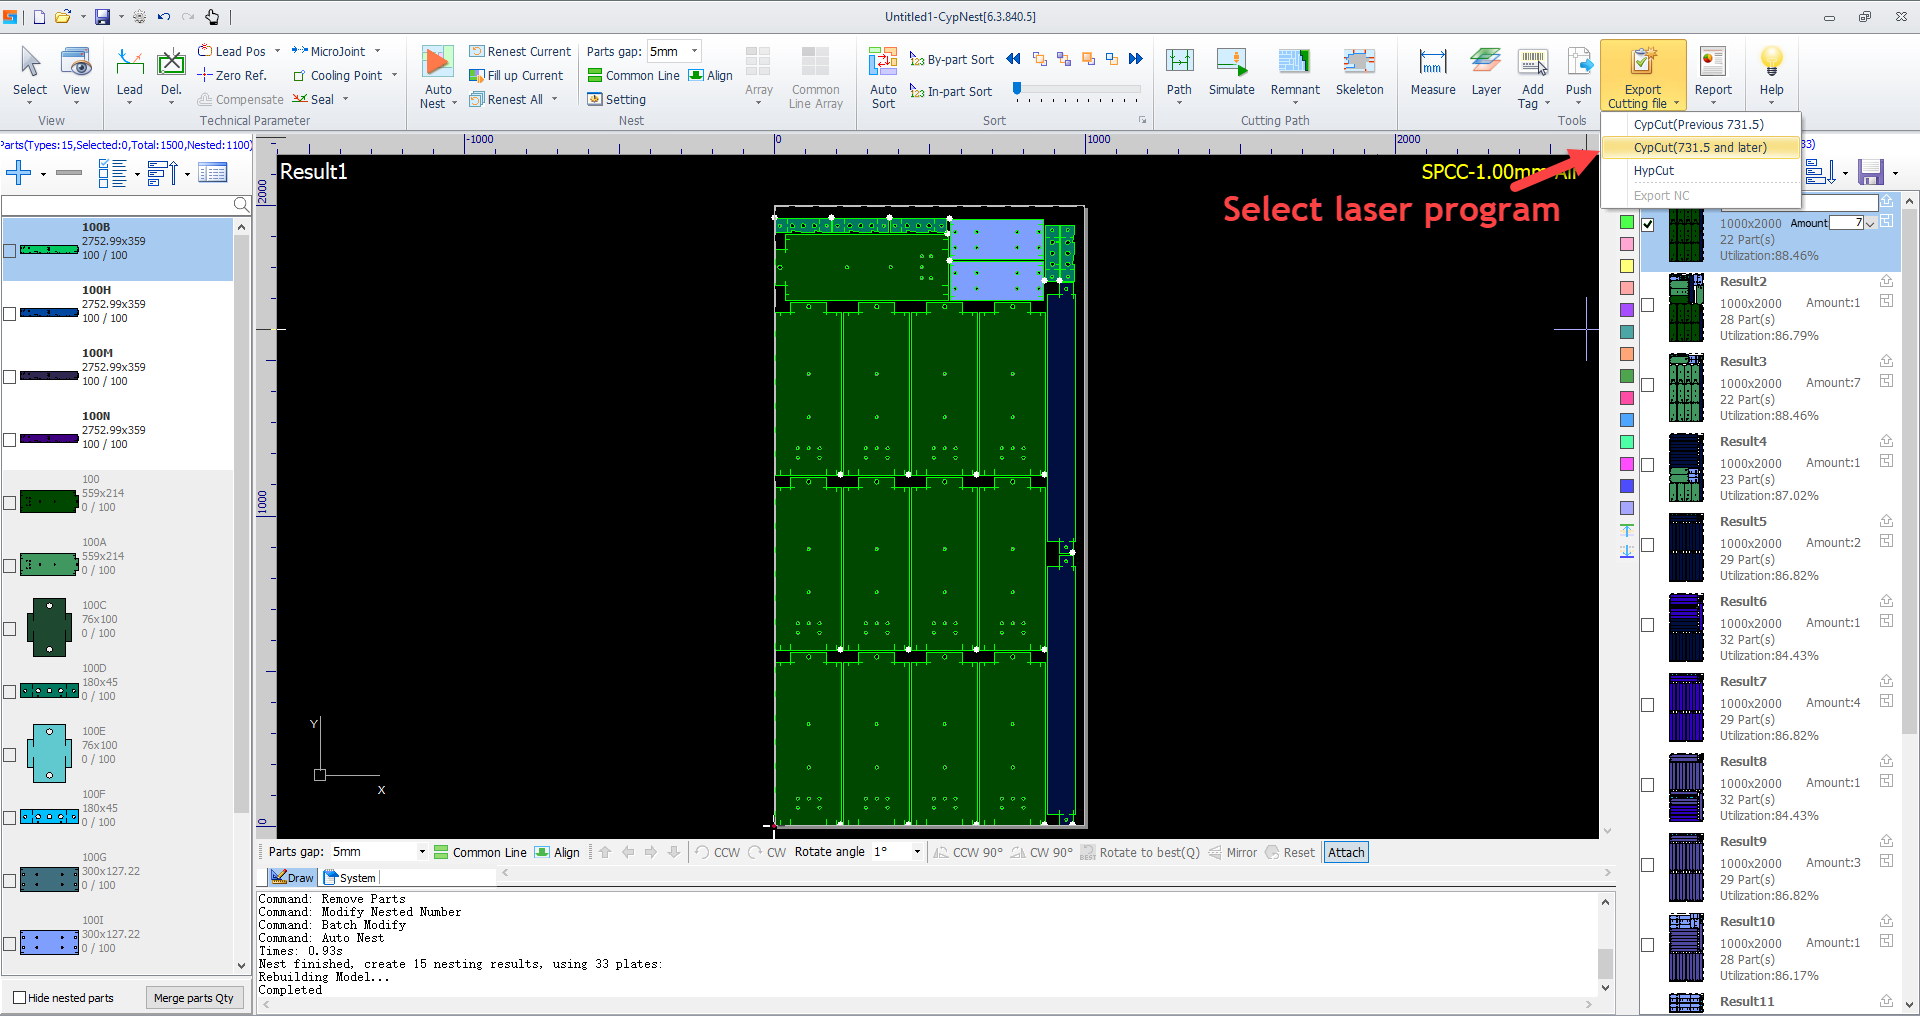Adjust the Sort step slider
This screenshot has width=1920, height=1016.
(x=1017, y=89)
